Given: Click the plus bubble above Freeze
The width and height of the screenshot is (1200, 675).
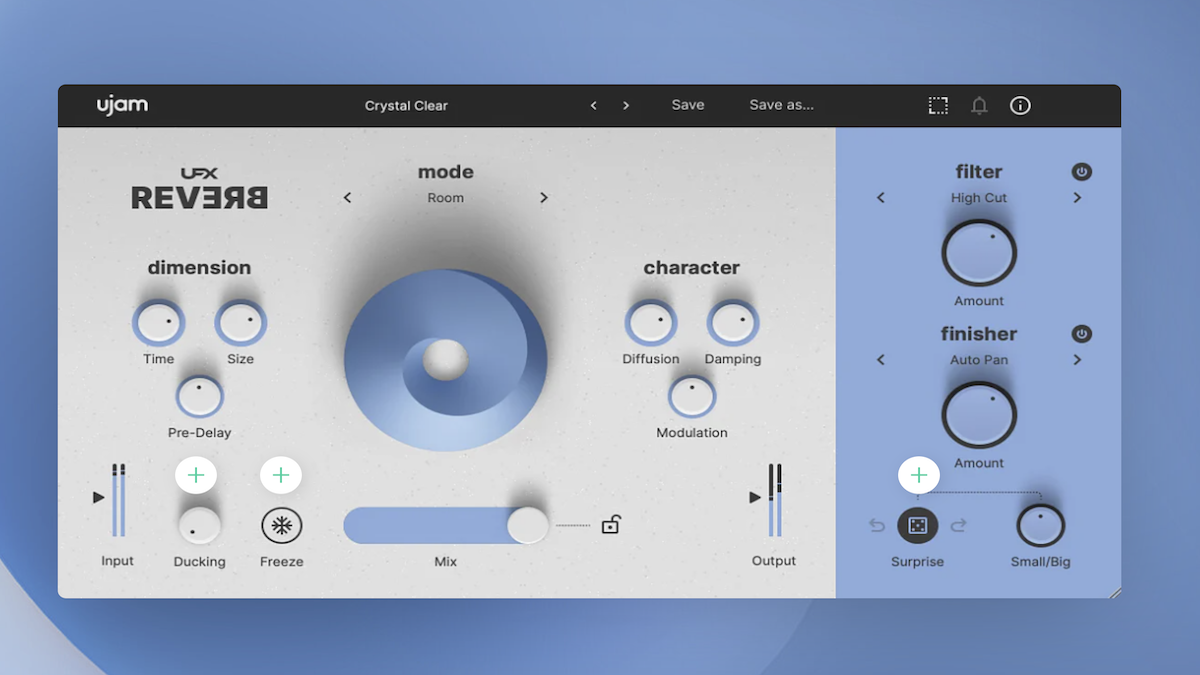Looking at the screenshot, I should 281,475.
